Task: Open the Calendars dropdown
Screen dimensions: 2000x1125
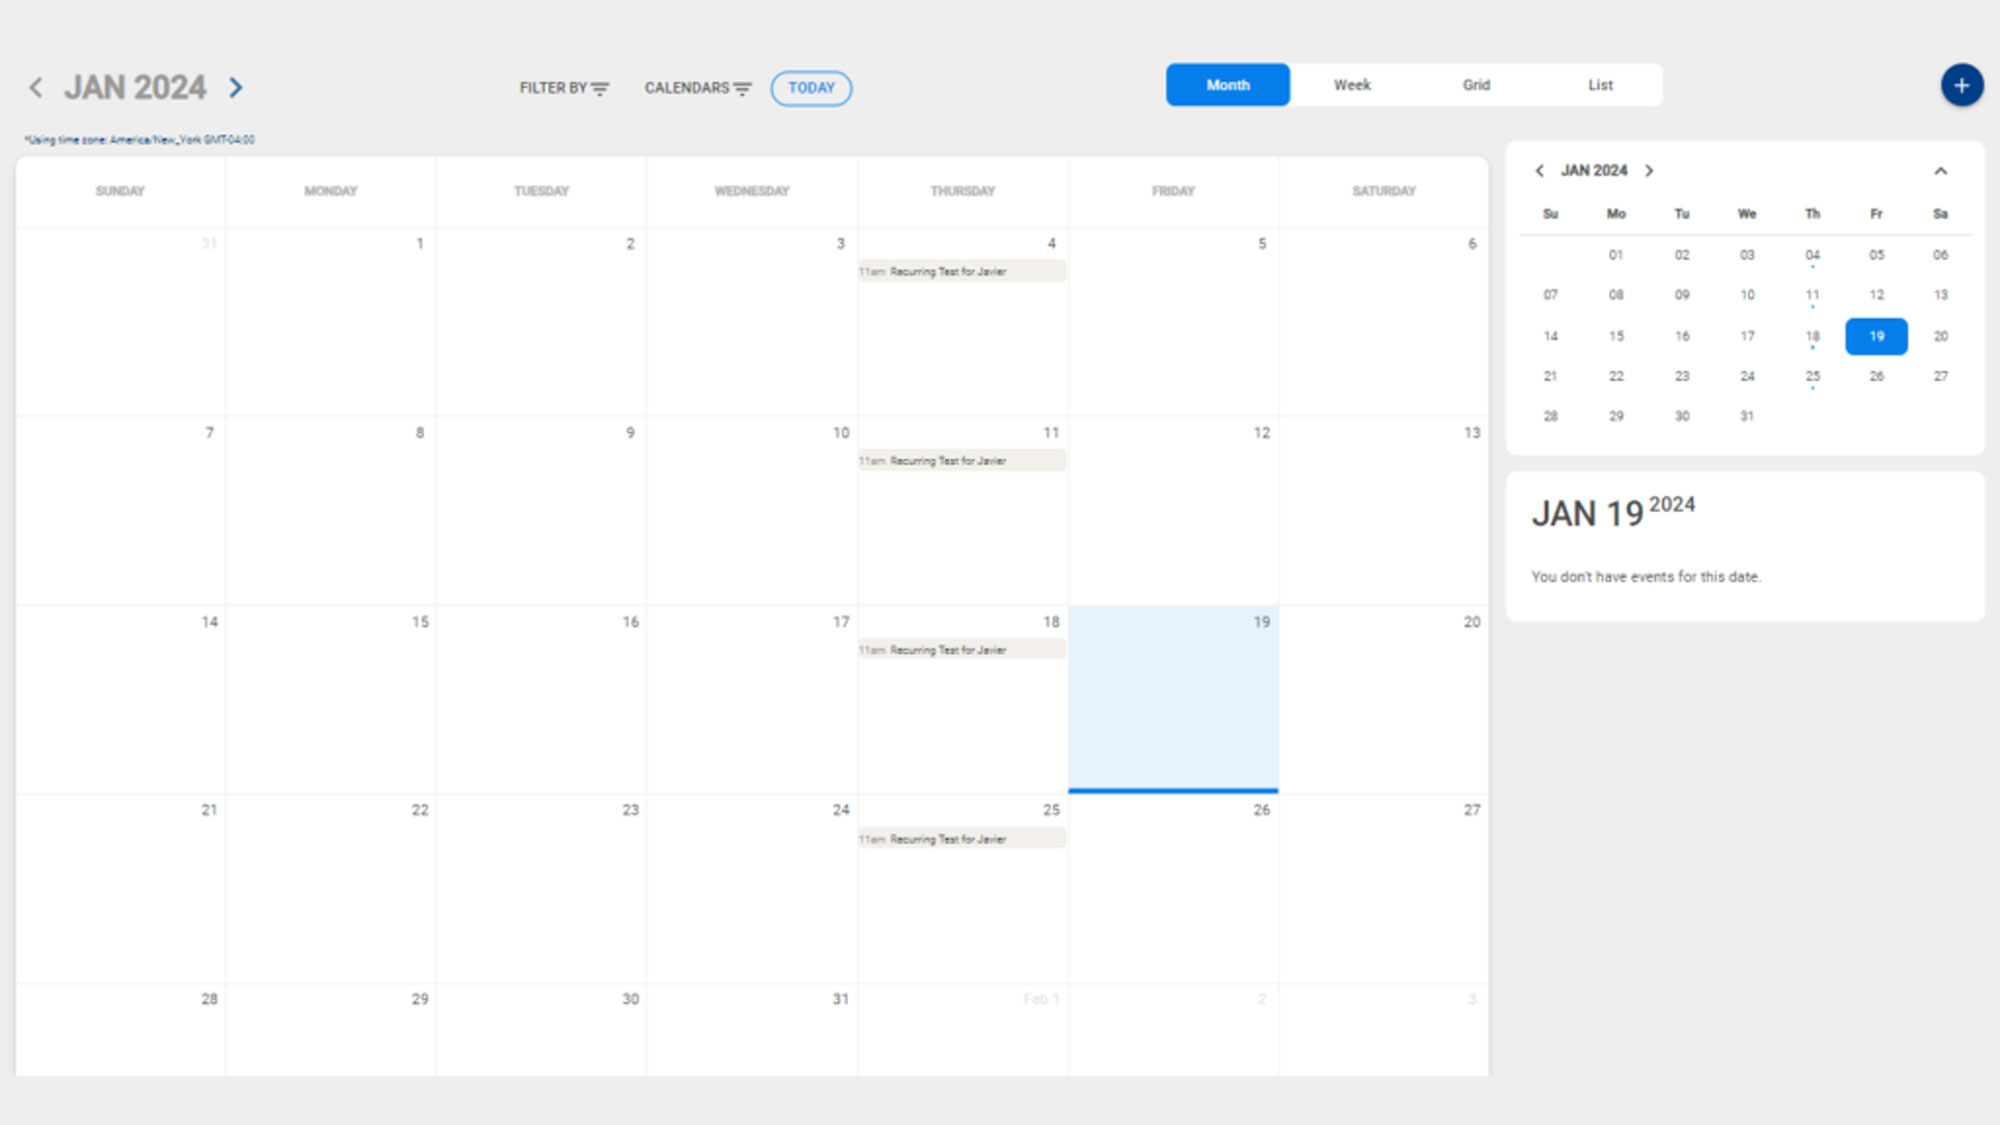Action: [x=697, y=88]
